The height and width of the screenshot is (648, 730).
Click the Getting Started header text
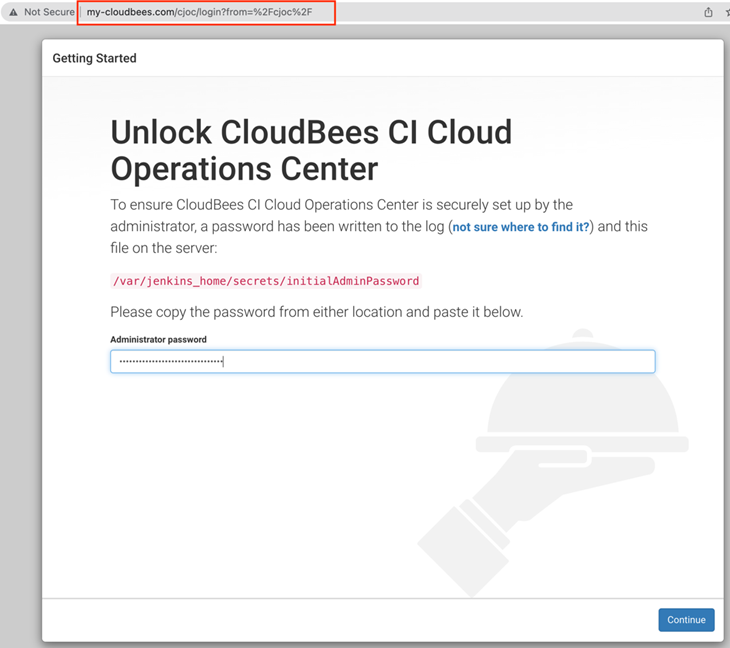pos(95,58)
